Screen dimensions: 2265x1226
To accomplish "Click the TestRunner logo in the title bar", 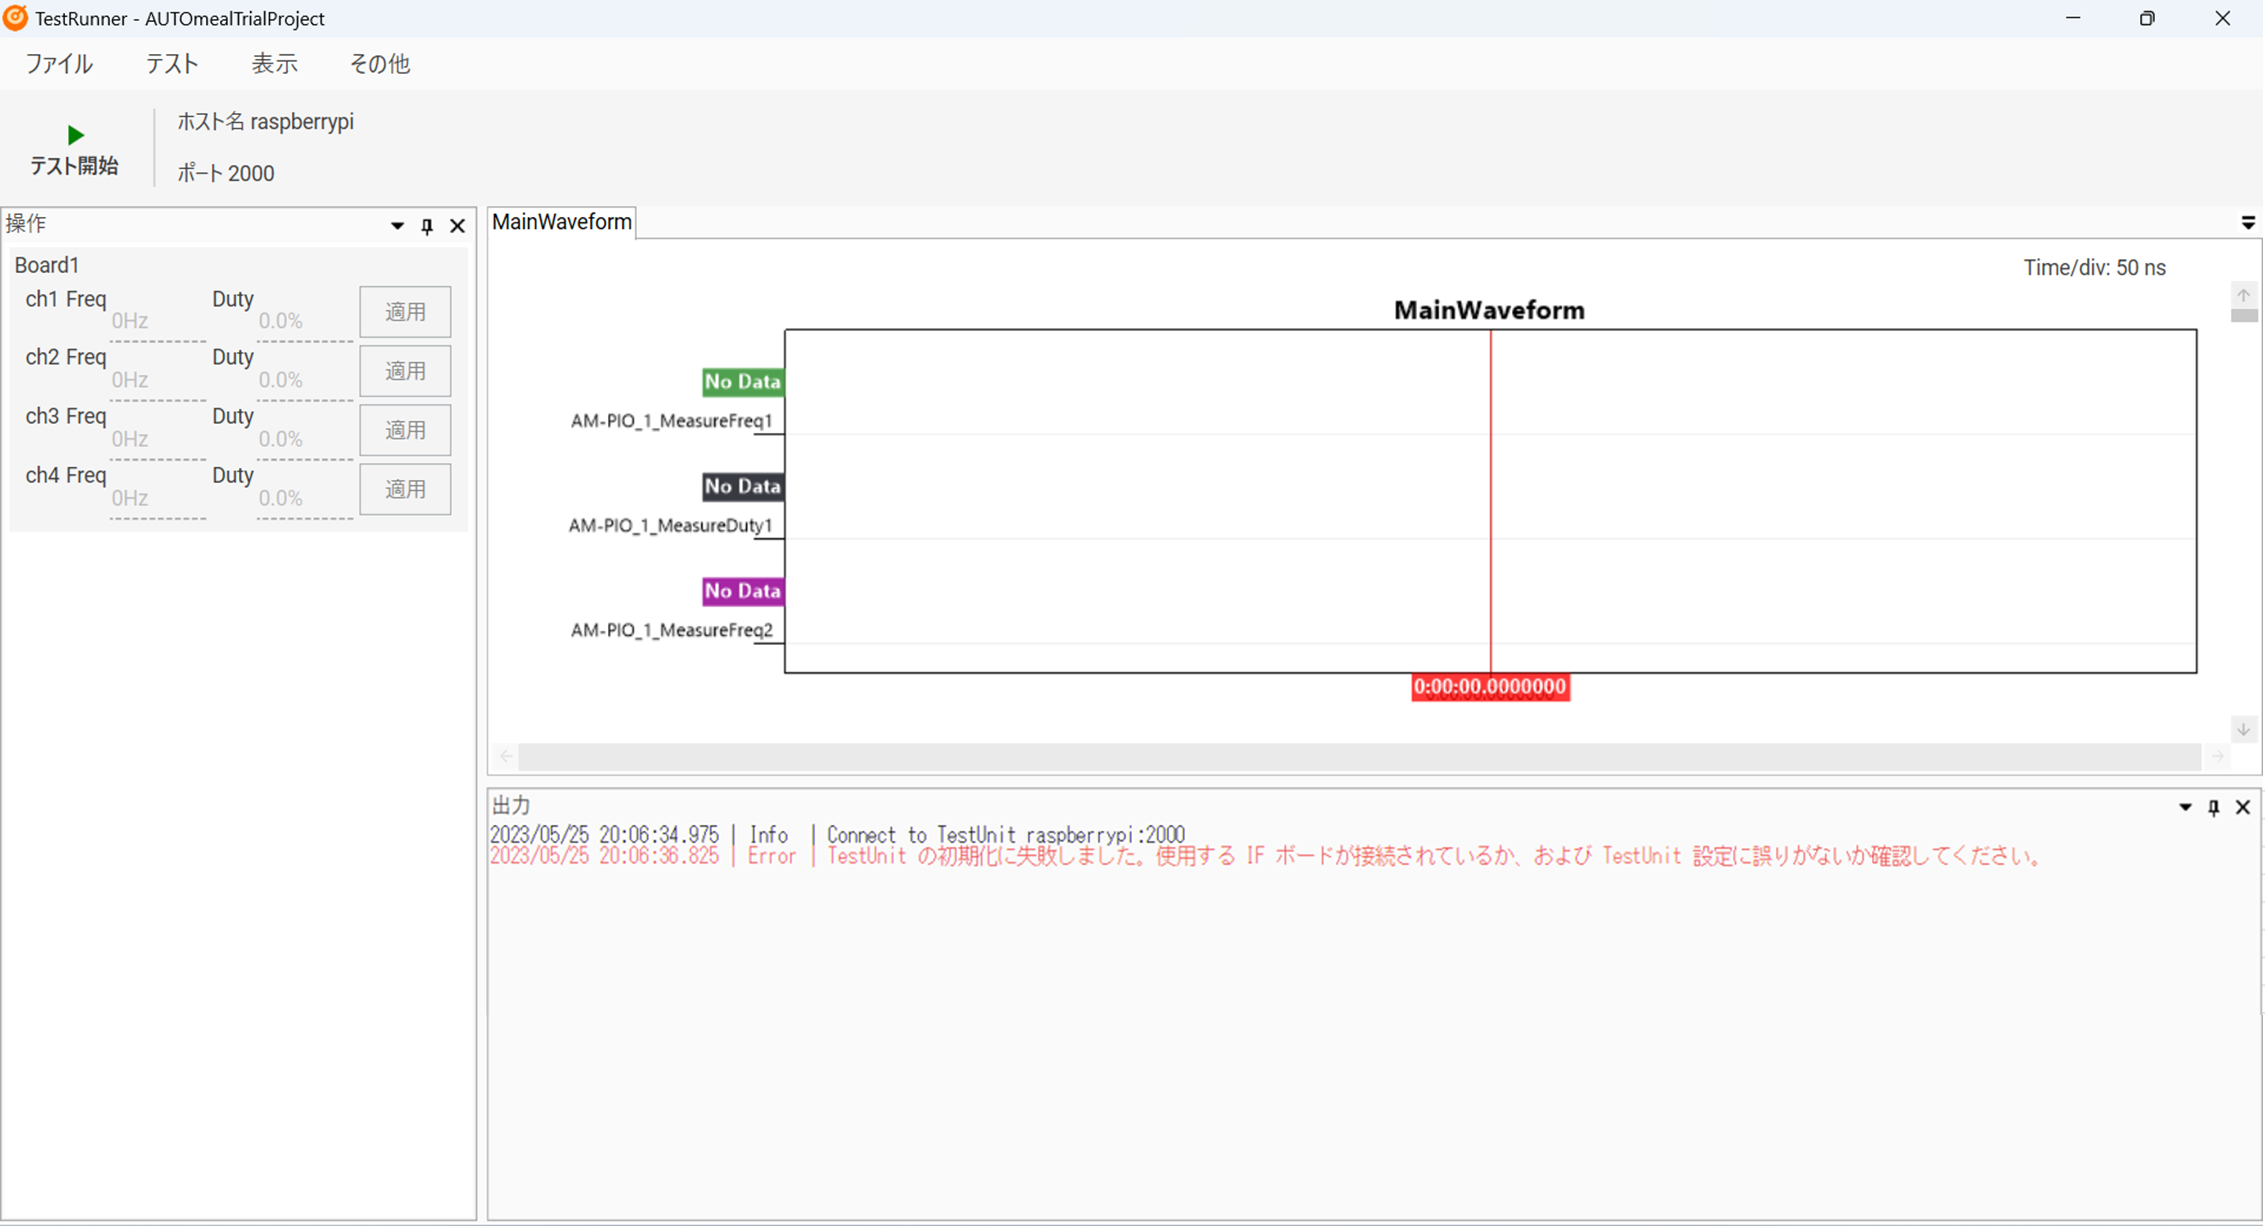I will [x=14, y=18].
